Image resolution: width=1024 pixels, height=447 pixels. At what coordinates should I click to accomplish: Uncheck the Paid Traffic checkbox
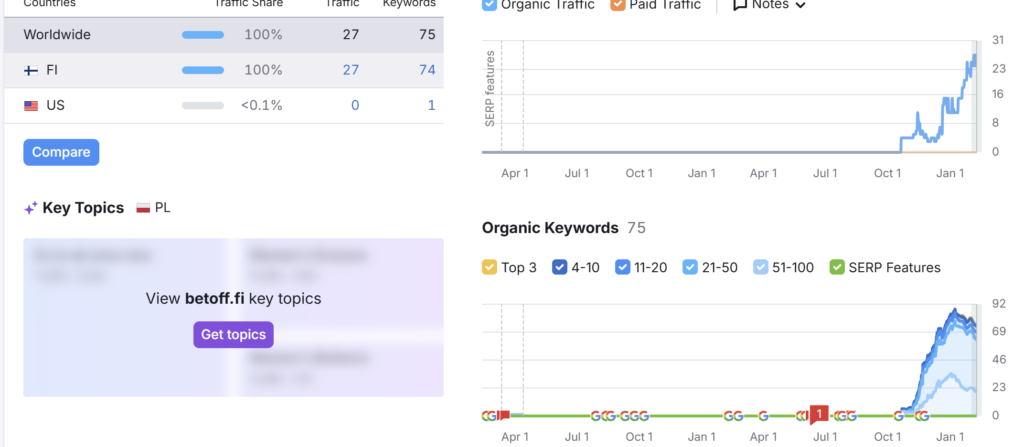point(617,5)
